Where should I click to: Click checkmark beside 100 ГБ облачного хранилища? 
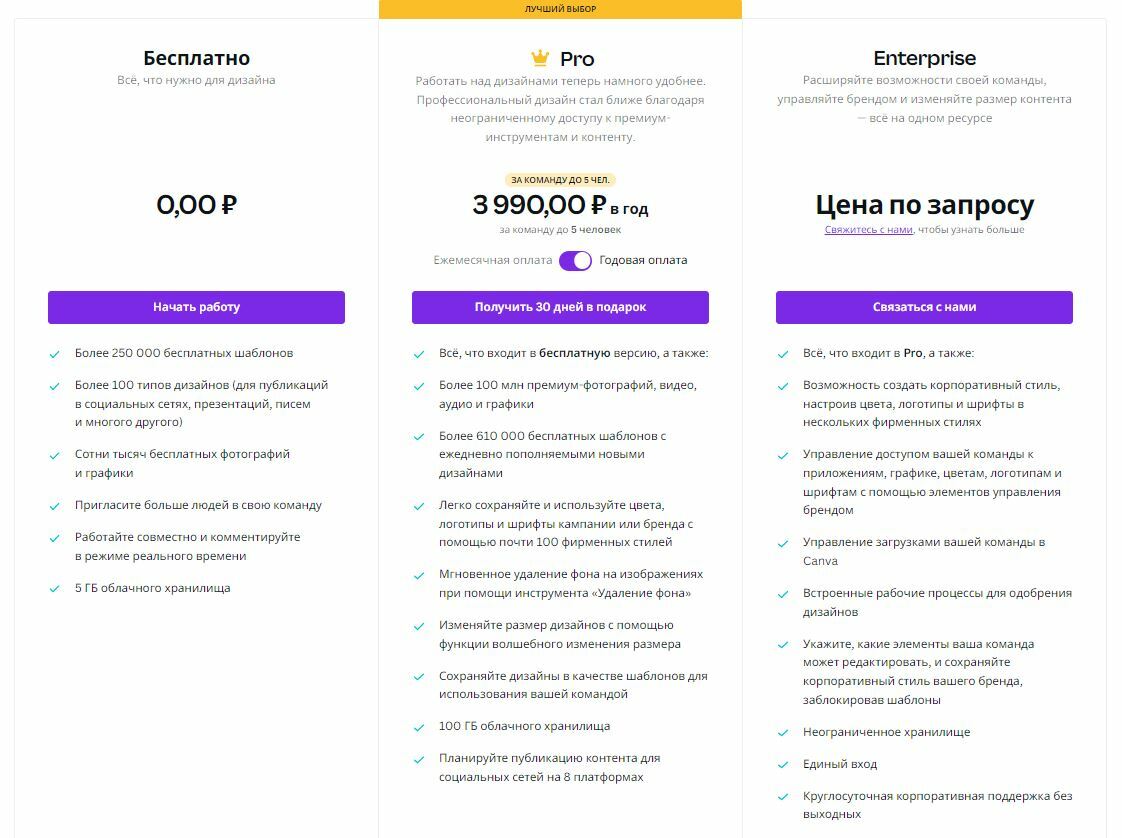(x=419, y=728)
